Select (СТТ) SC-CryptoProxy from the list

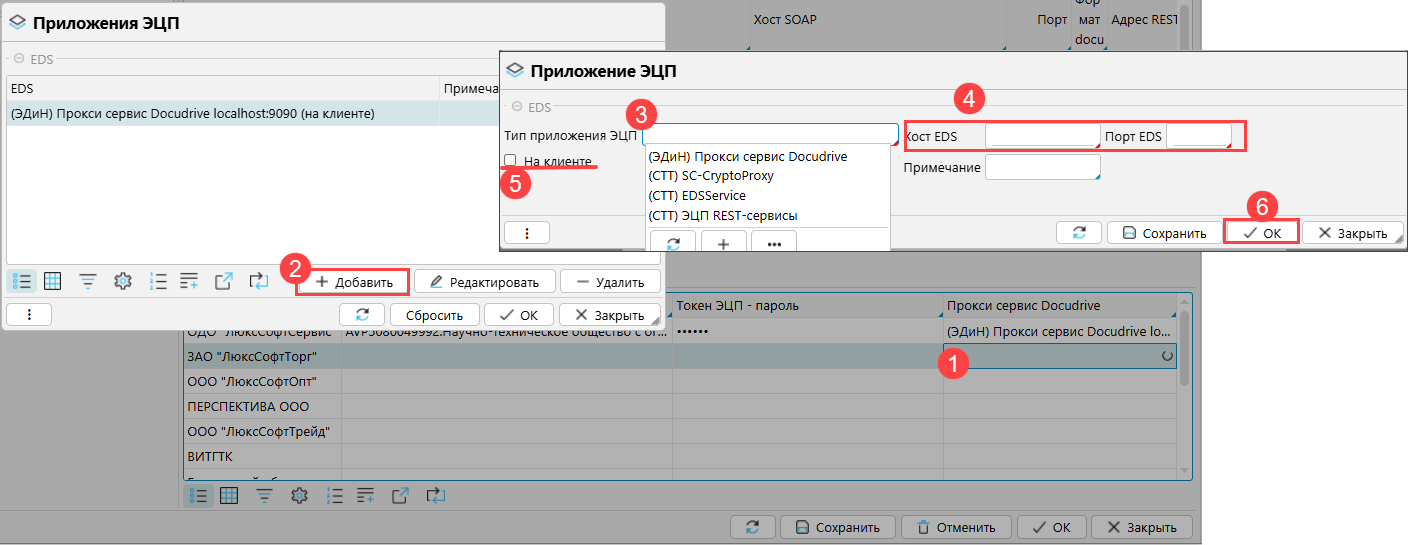(710, 176)
